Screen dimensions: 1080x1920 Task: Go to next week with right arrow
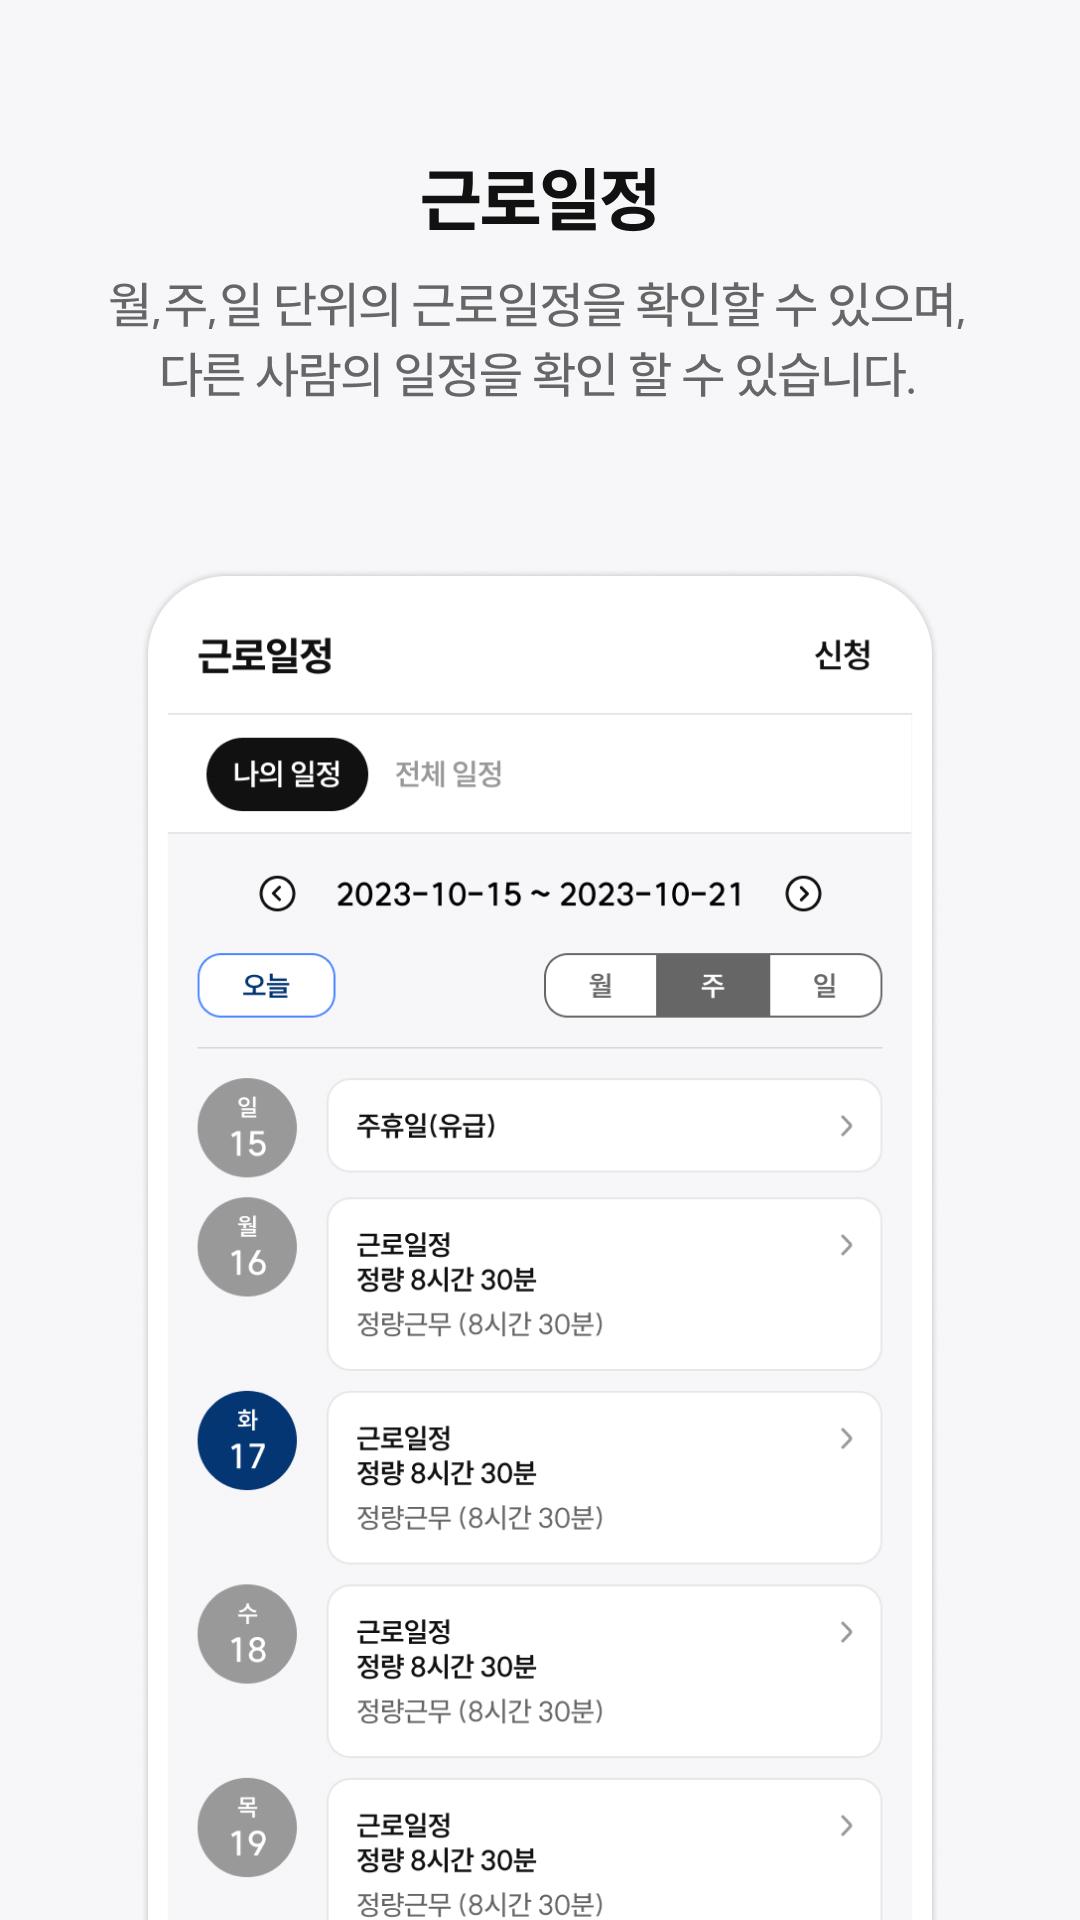(803, 893)
